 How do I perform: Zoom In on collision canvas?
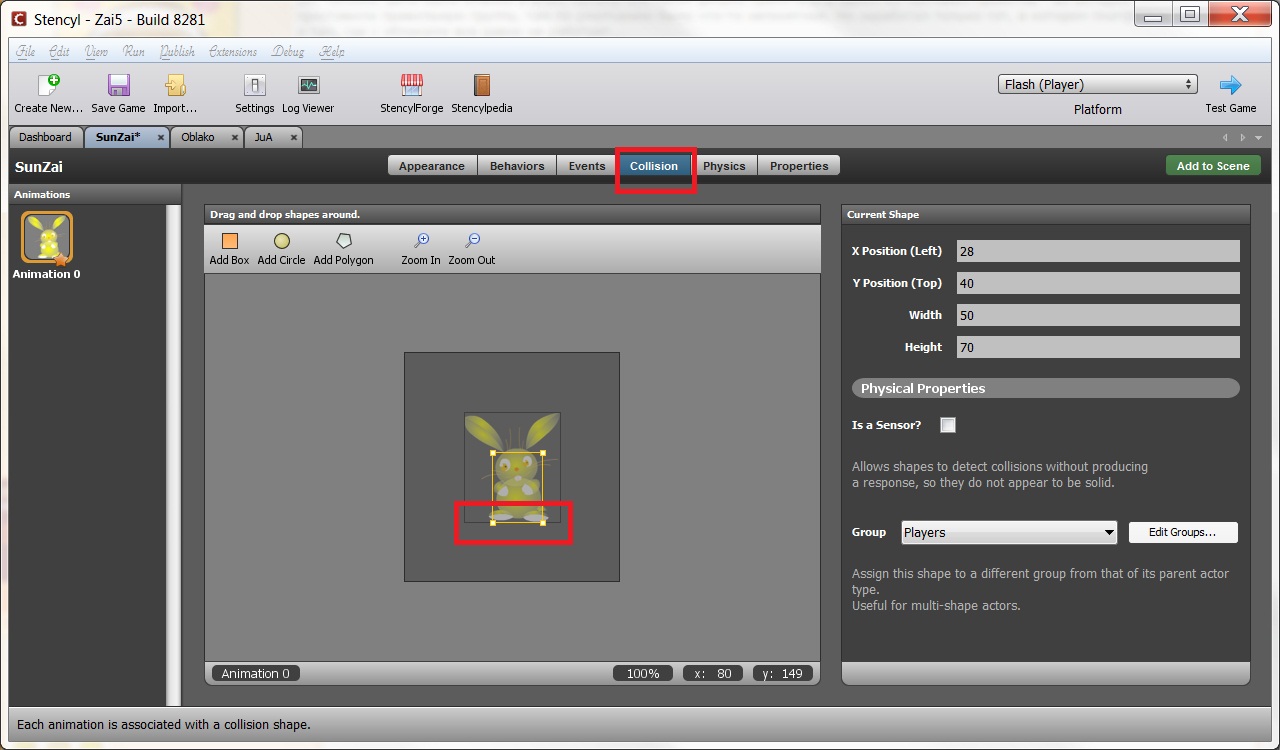[421, 242]
